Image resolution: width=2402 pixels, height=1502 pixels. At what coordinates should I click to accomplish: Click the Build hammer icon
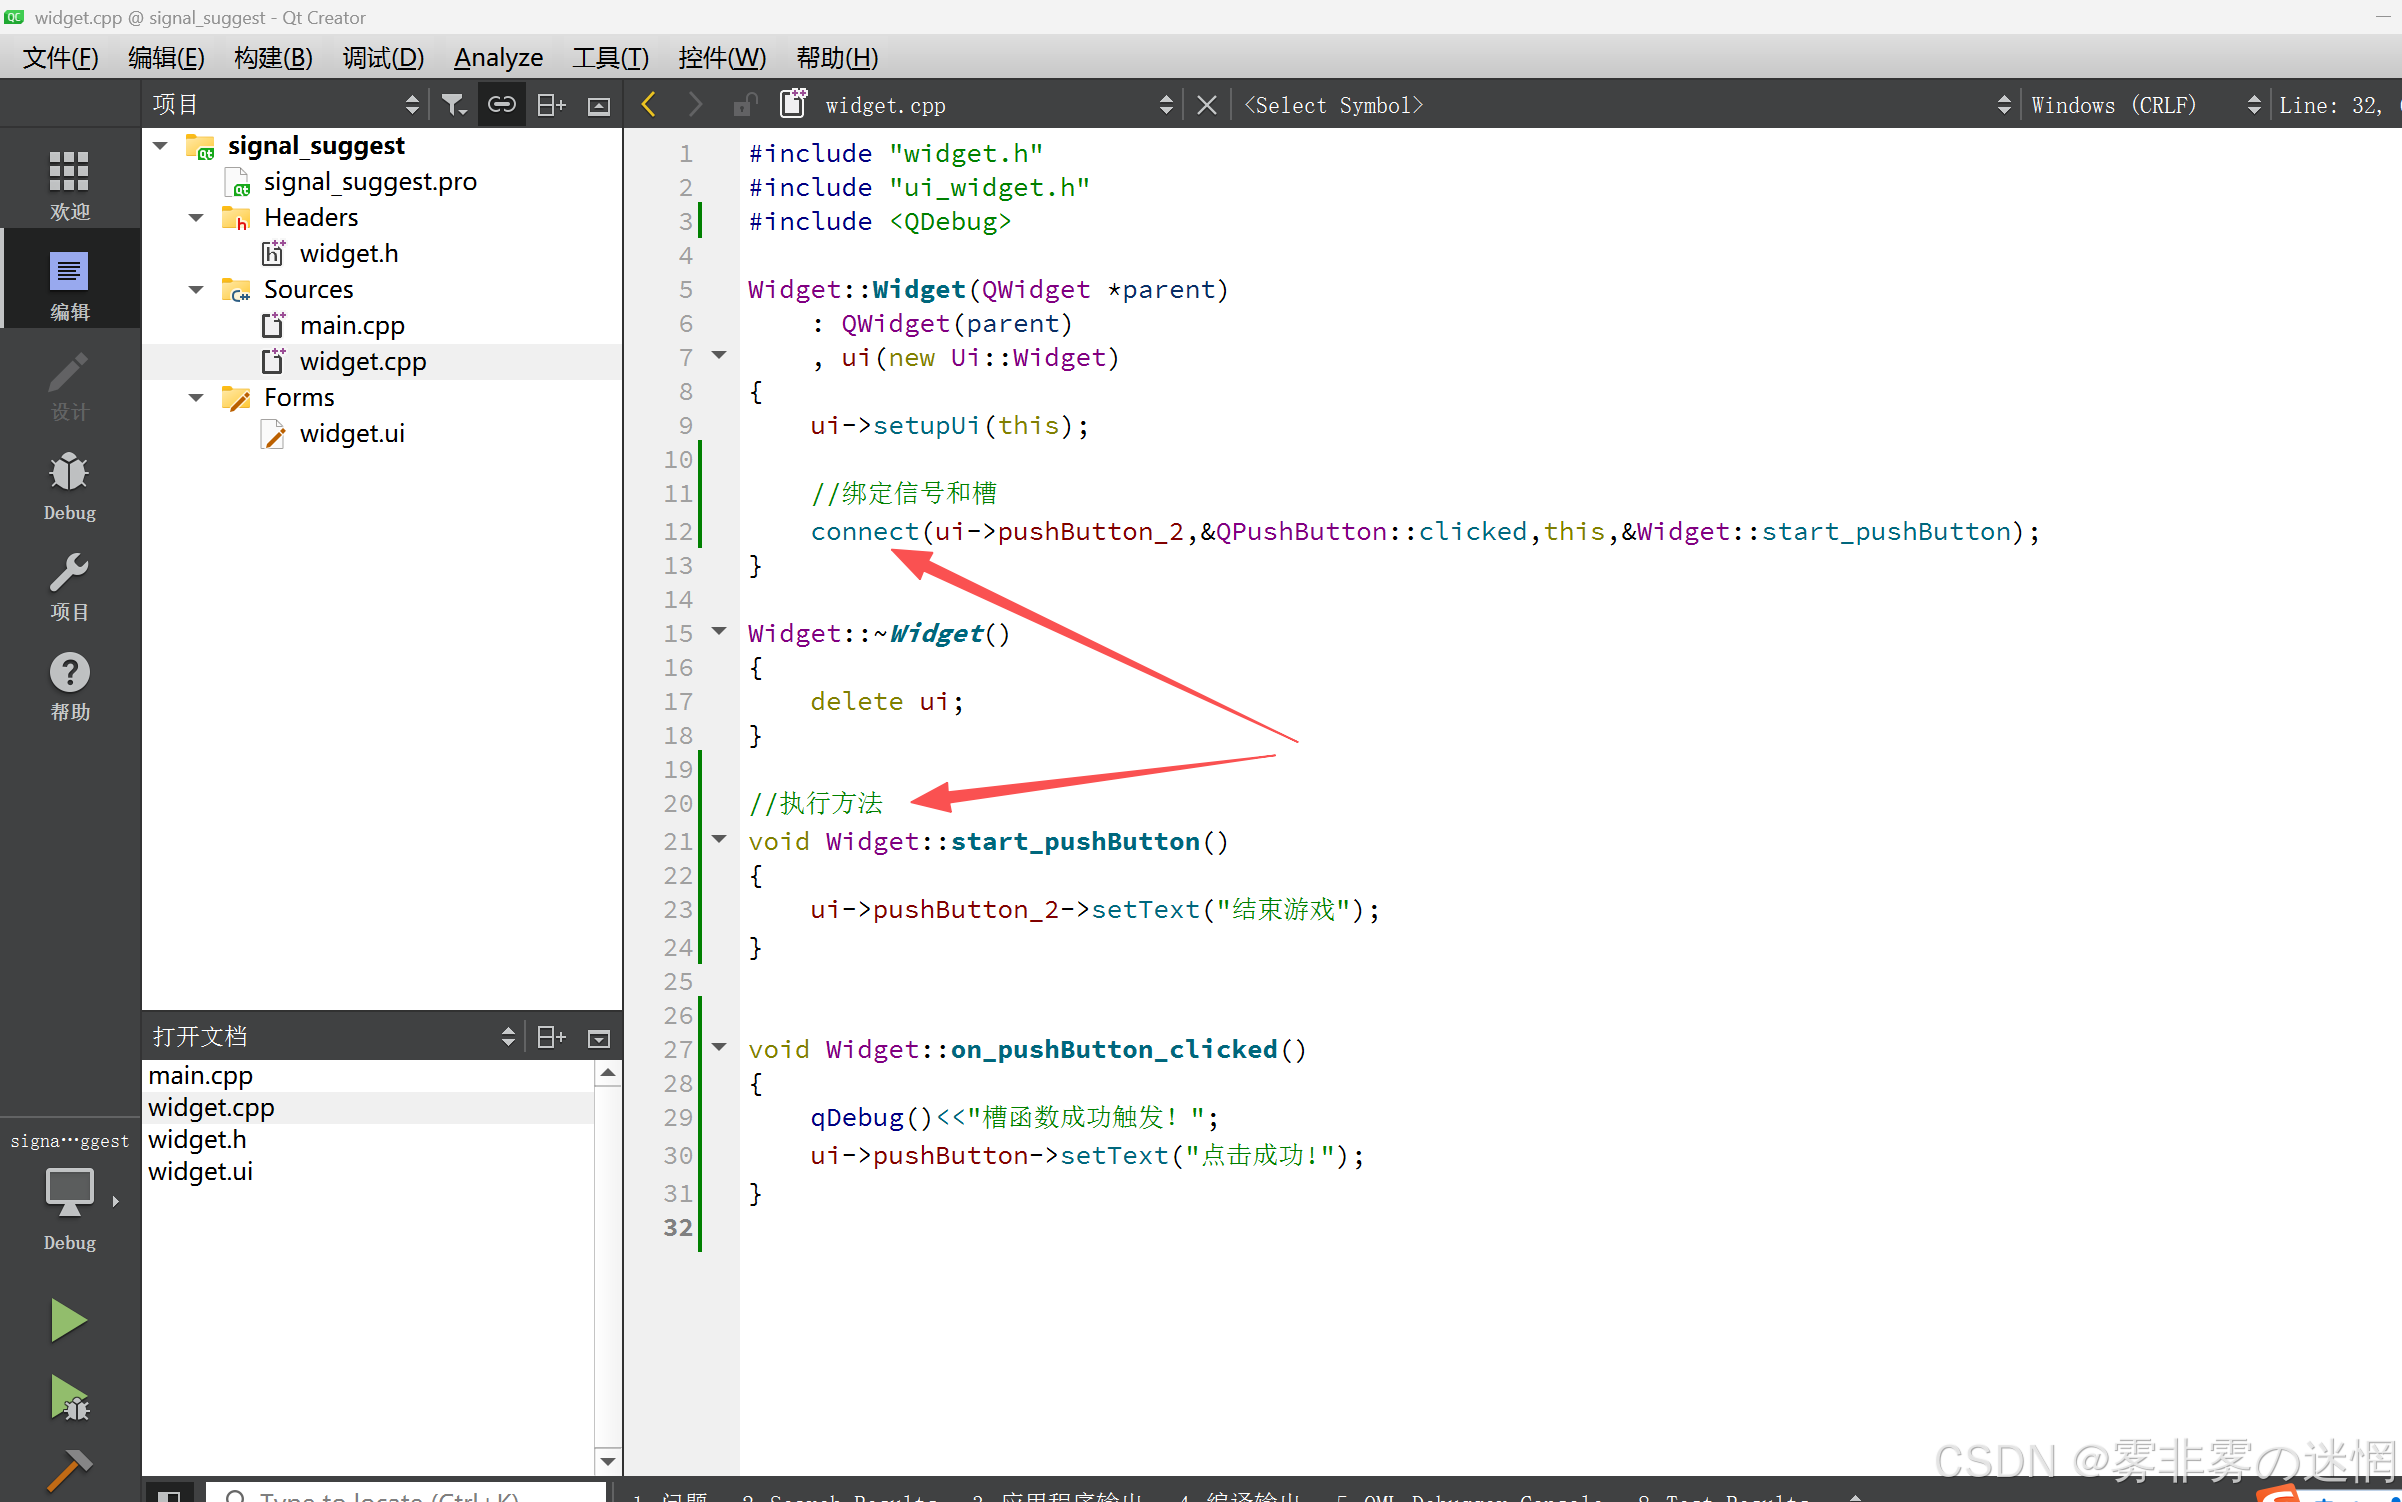[68, 1468]
